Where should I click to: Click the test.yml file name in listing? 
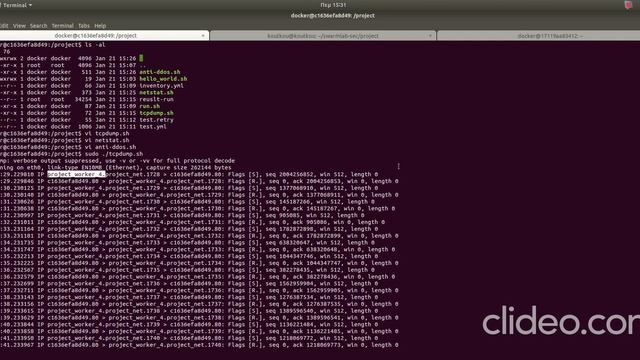pyautogui.click(x=153, y=127)
